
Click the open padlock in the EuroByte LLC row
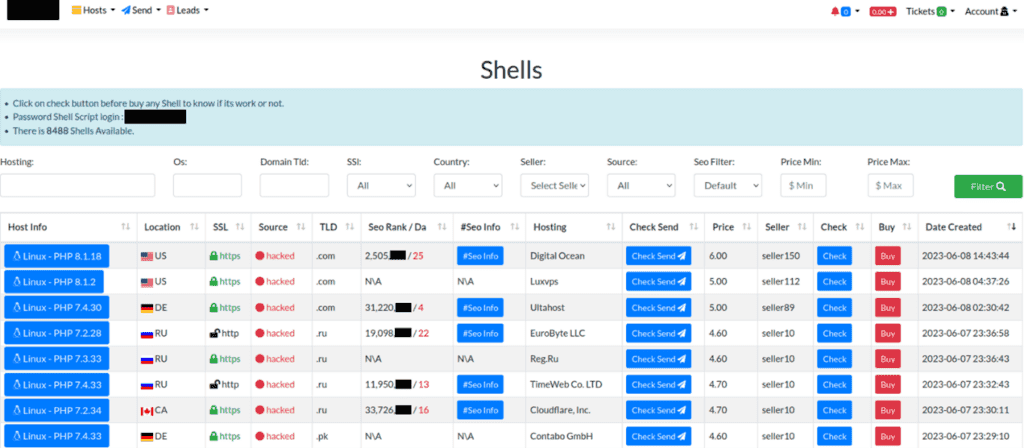click(x=214, y=333)
